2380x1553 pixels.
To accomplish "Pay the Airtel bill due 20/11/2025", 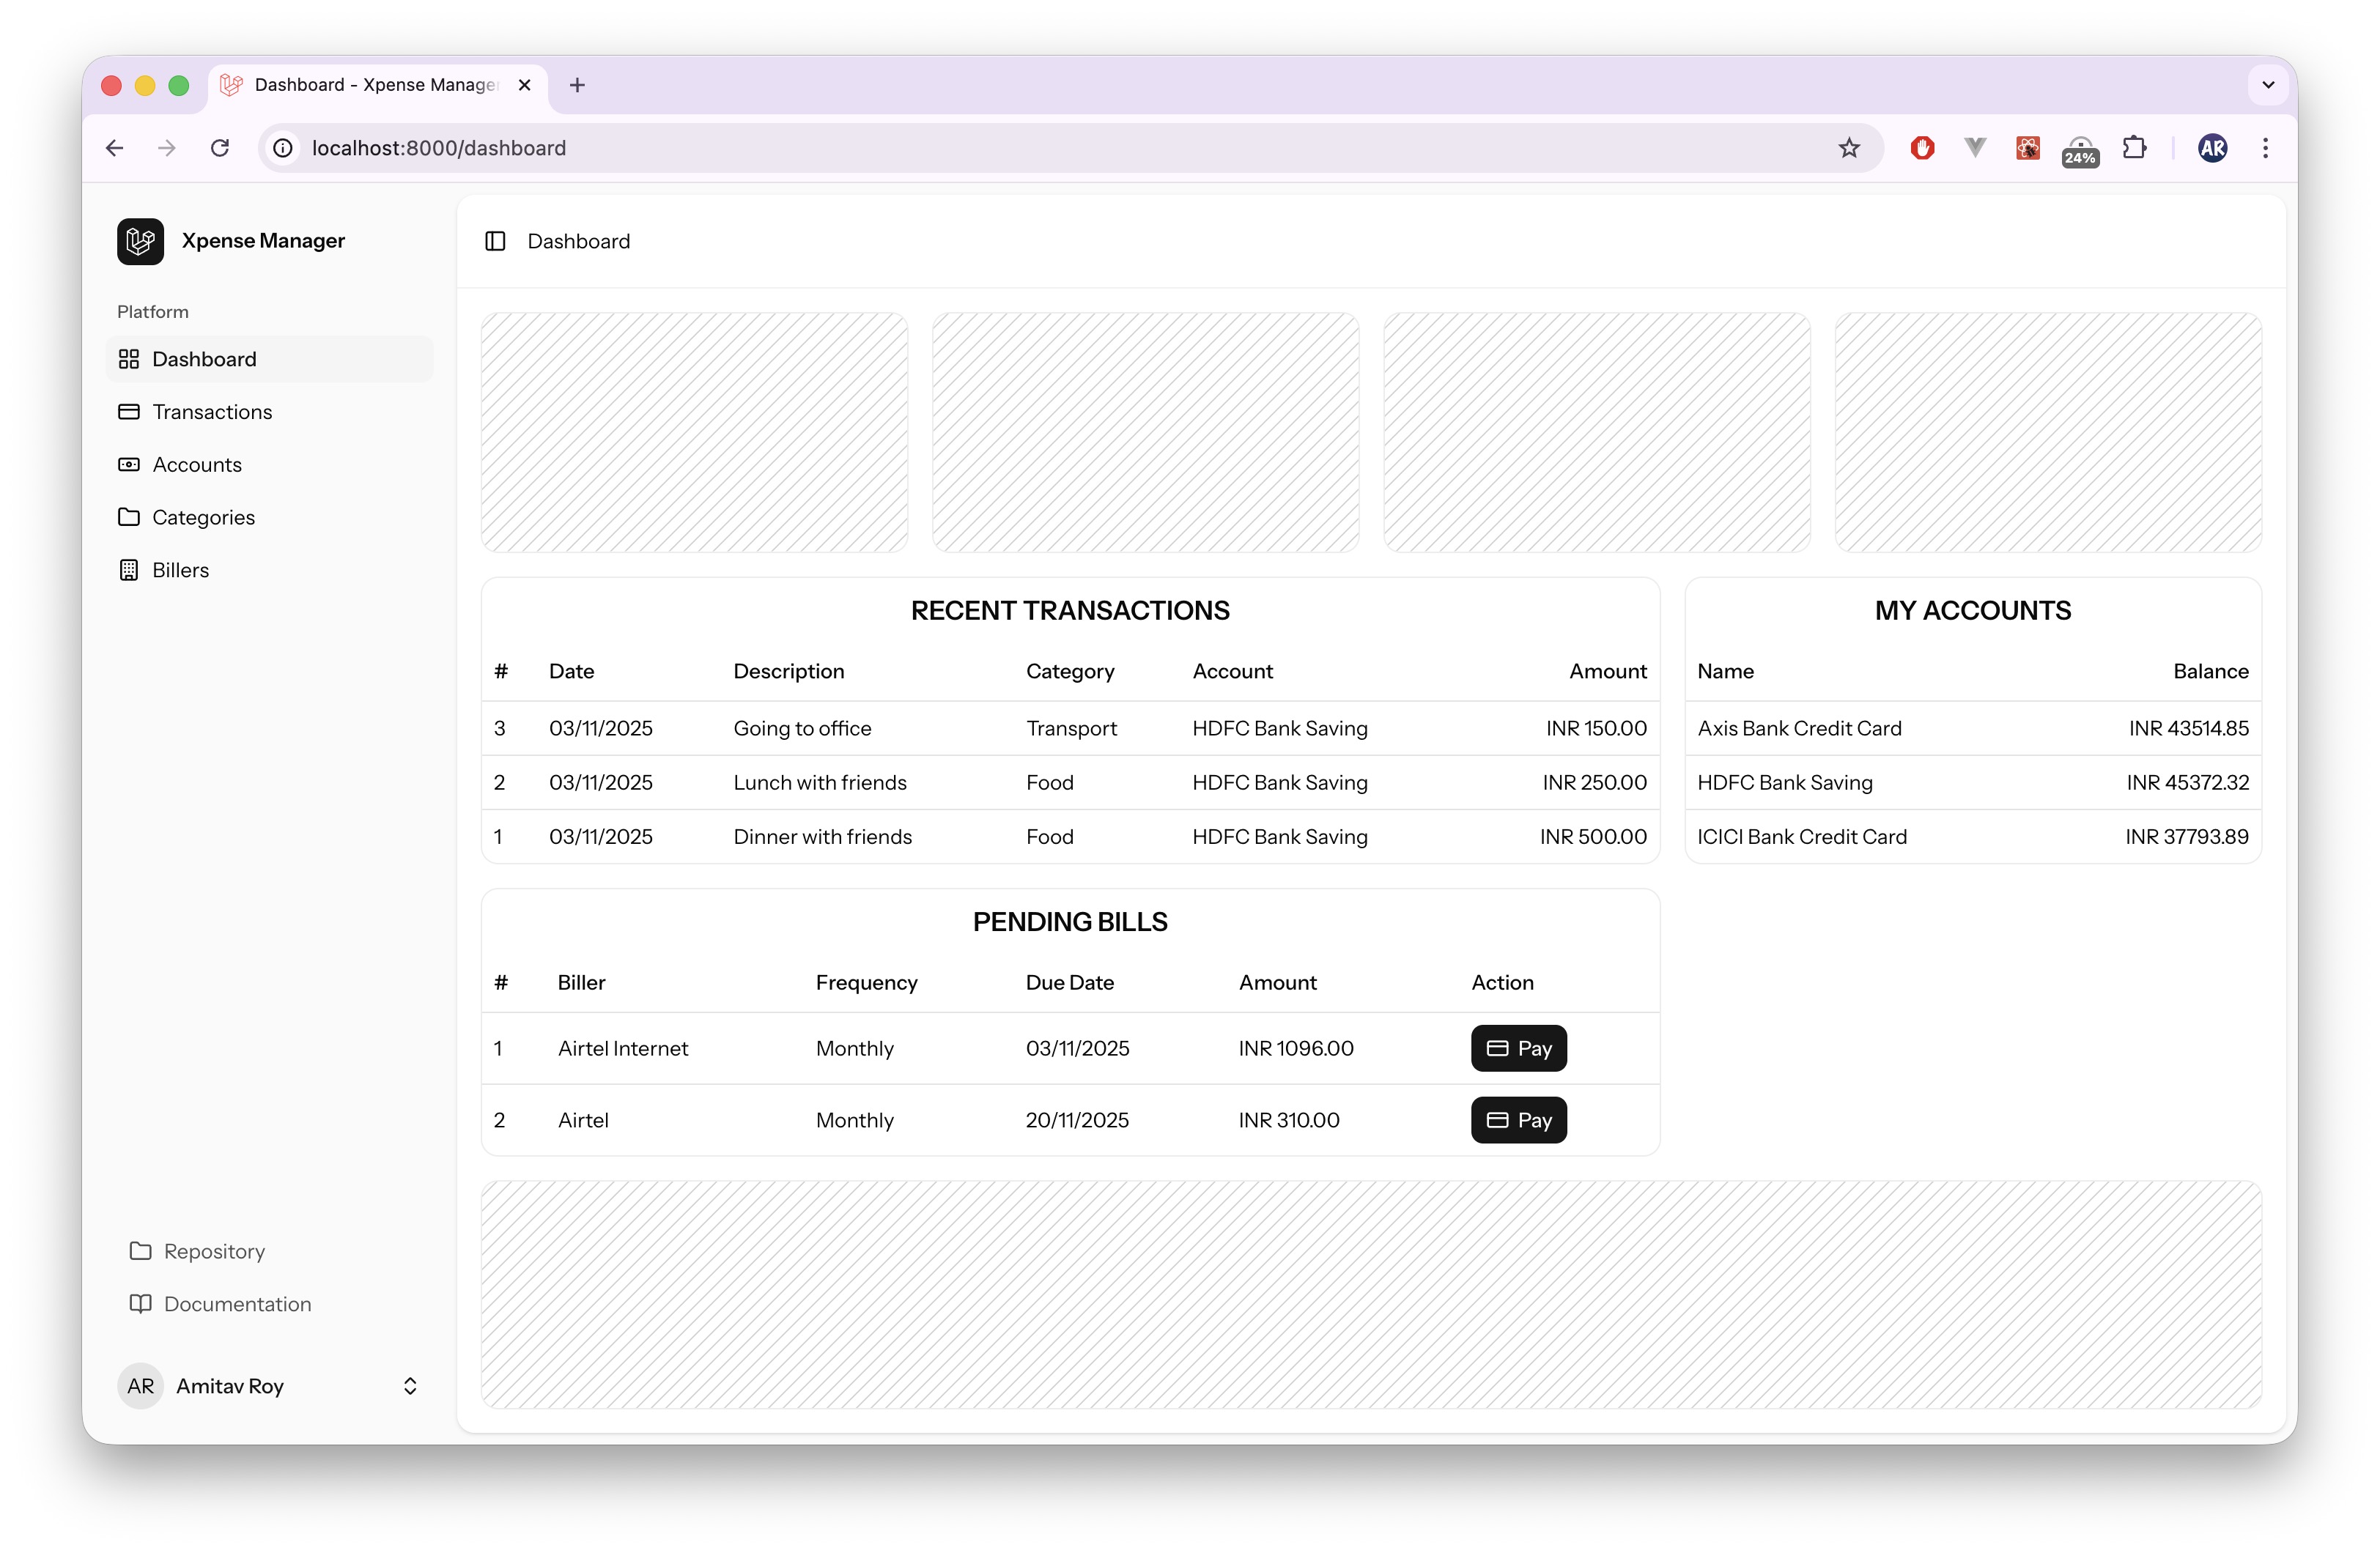I will pyautogui.click(x=1518, y=1120).
